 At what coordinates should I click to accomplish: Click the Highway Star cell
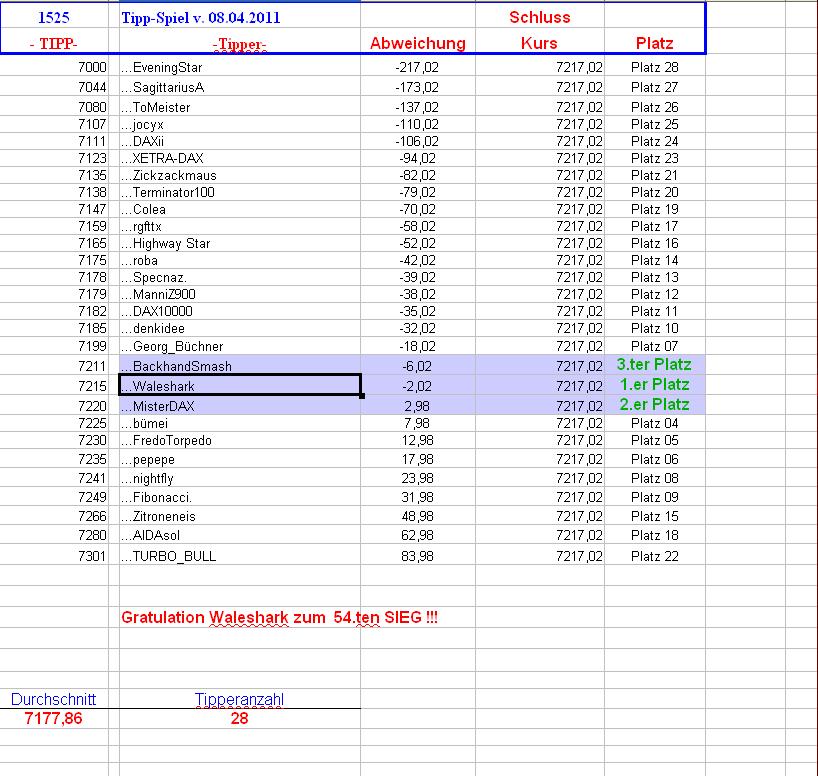pyautogui.click(x=239, y=243)
